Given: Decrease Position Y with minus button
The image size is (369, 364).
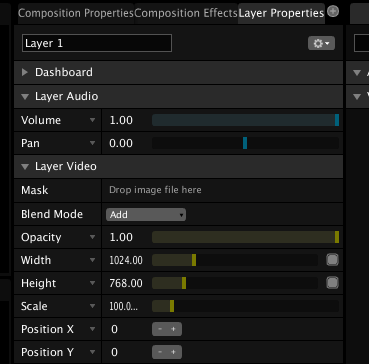Looking at the screenshot, I should [160, 352].
